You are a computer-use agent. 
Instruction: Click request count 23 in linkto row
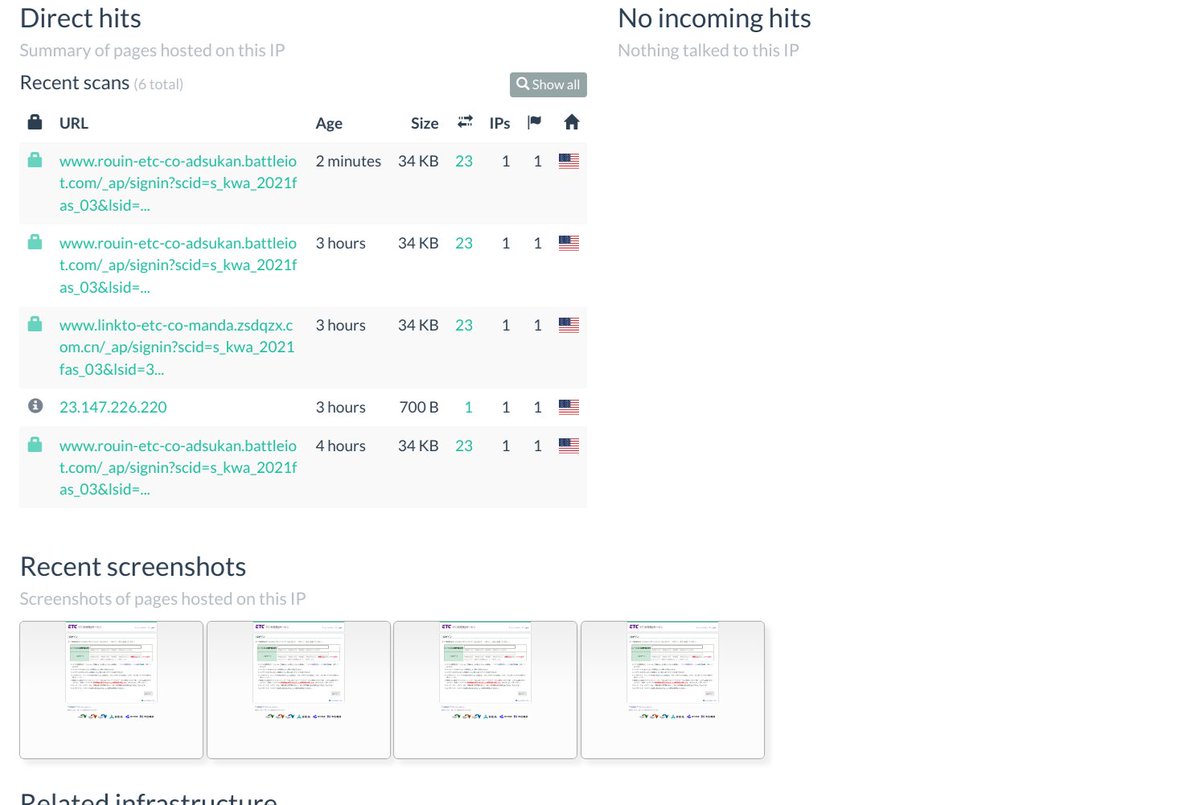(464, 325)
